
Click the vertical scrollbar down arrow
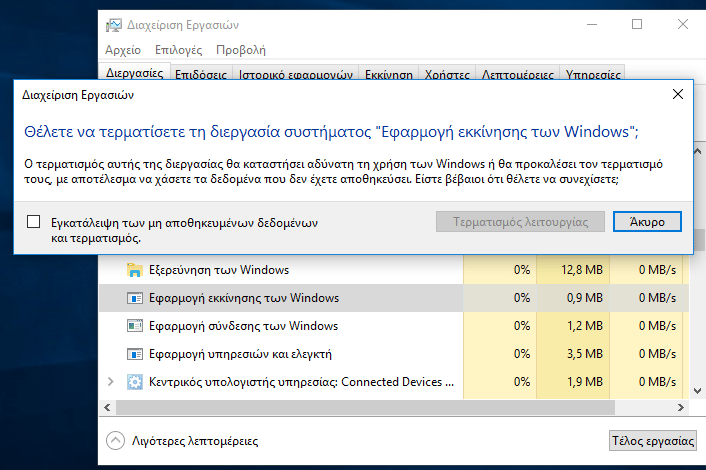pos(697,391)
